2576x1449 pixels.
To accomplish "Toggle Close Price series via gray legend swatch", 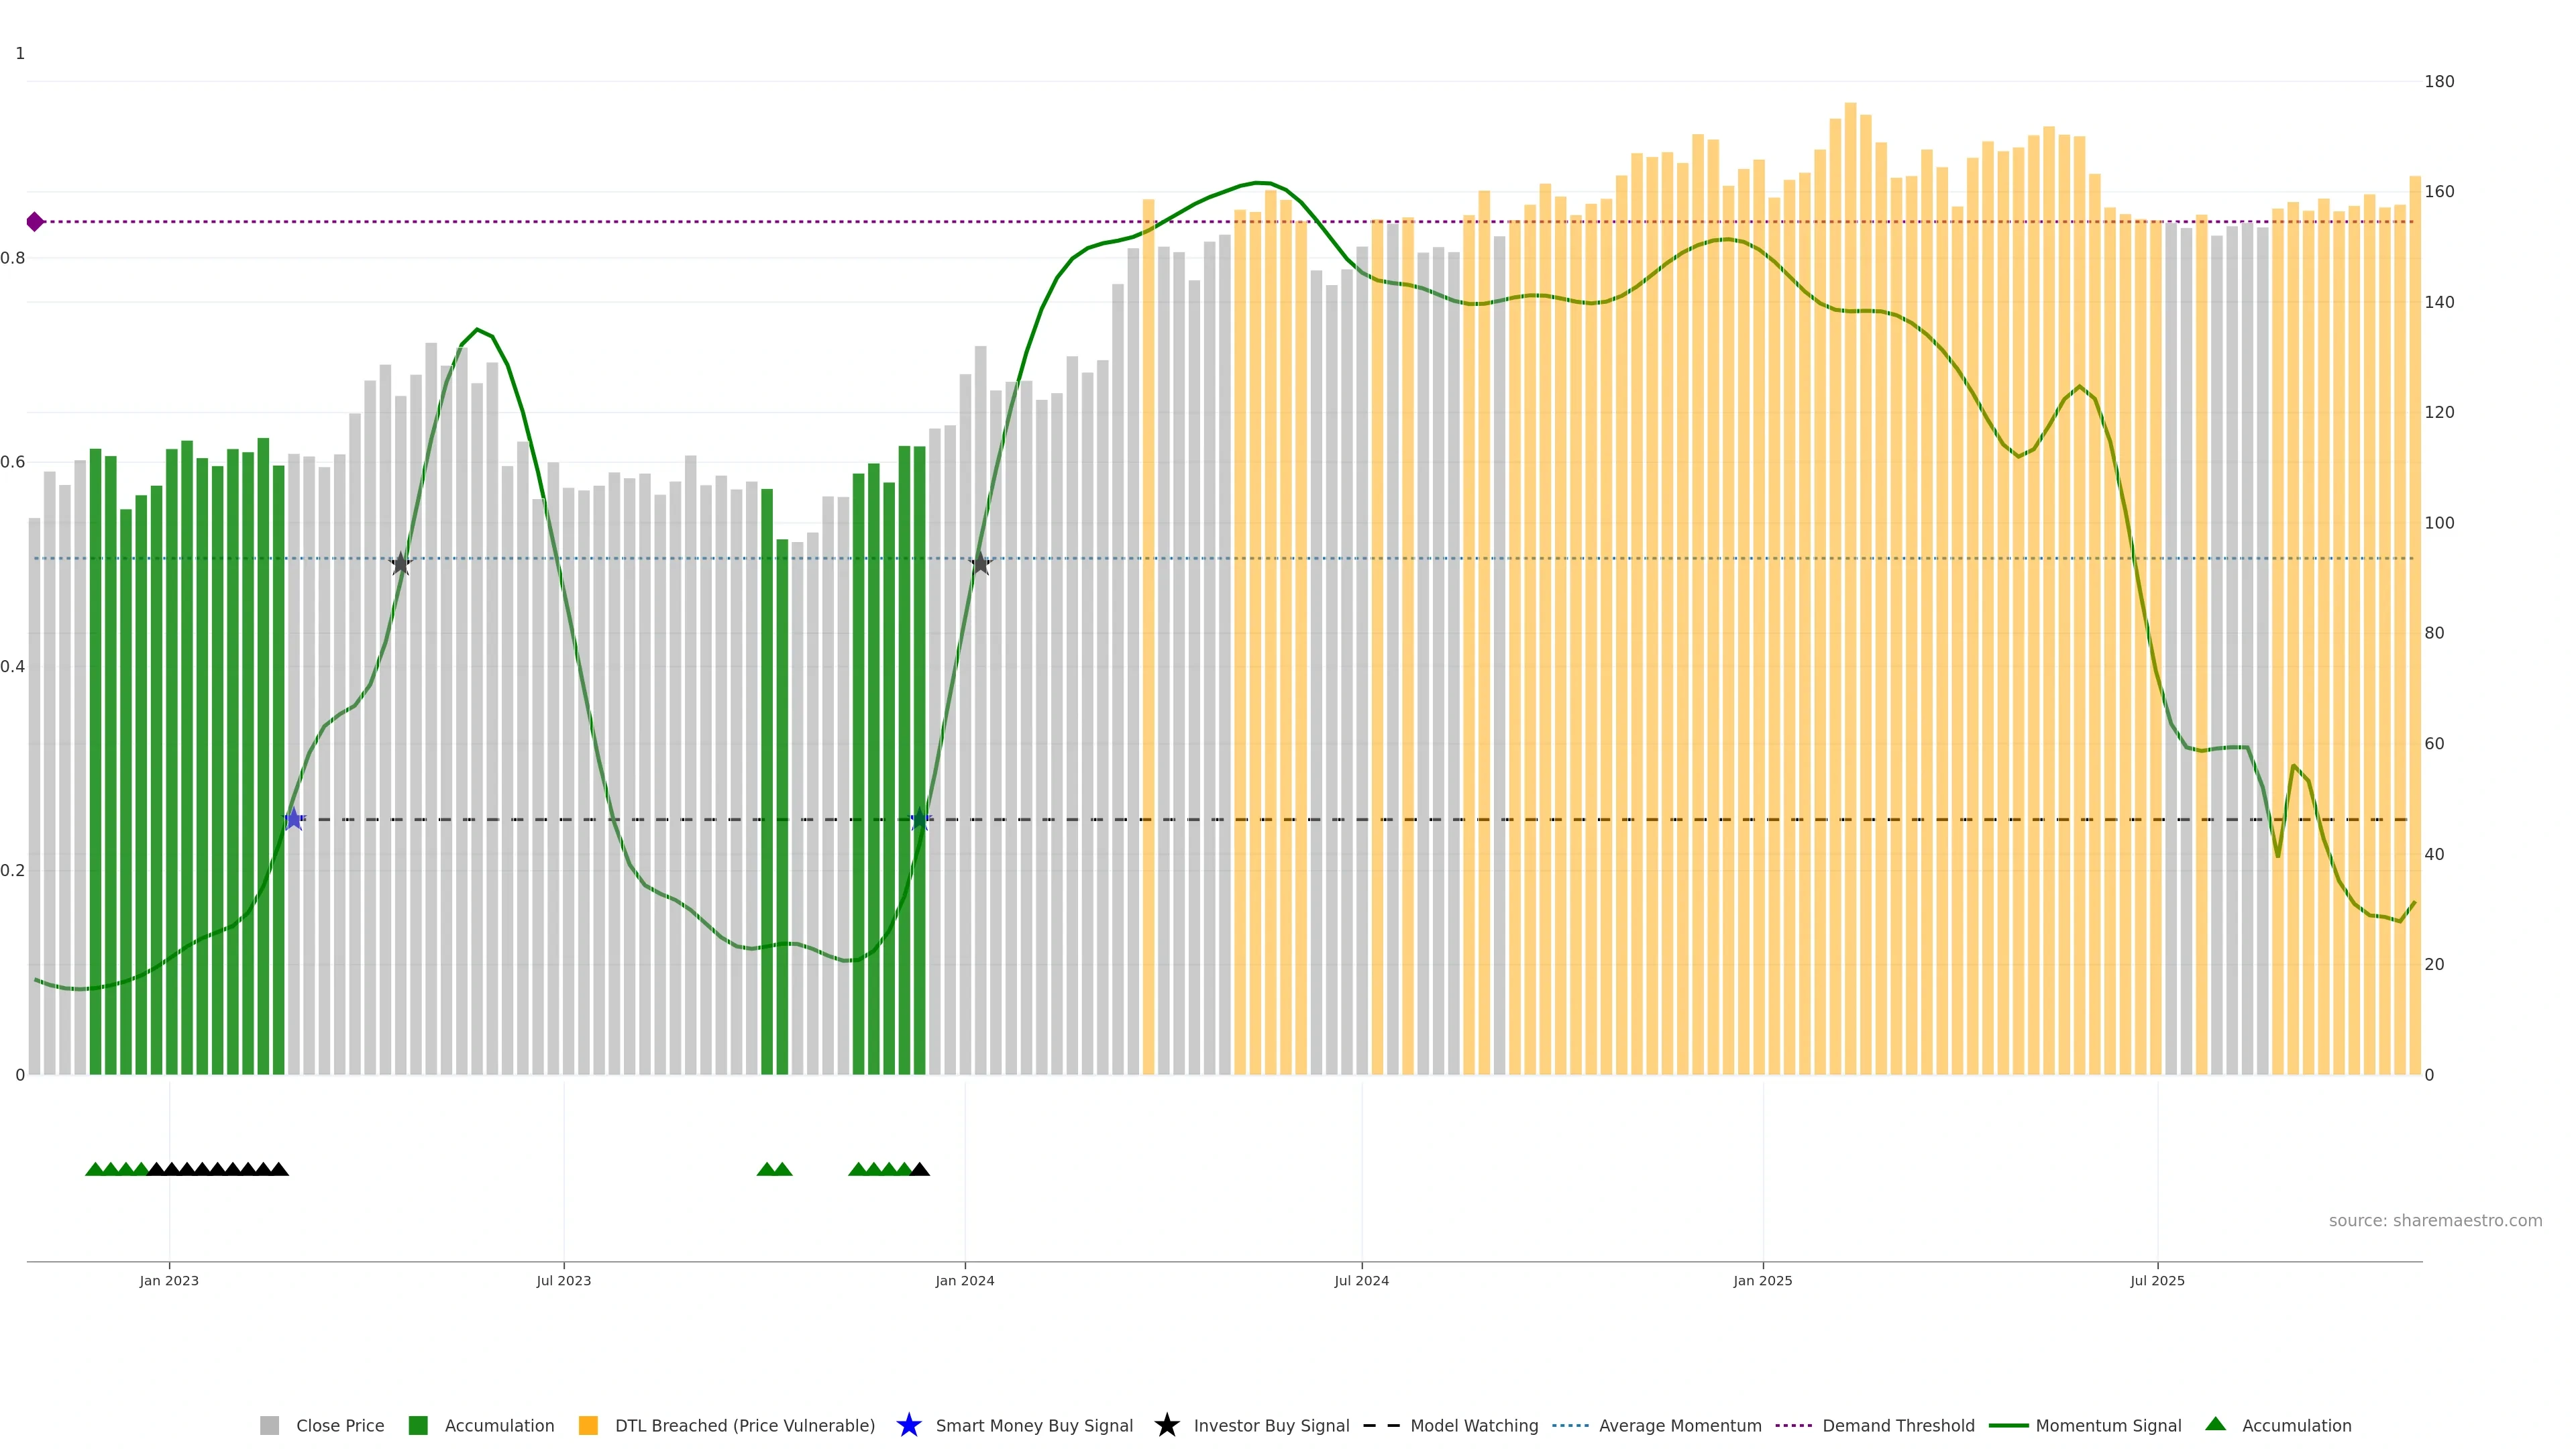I will (x=270, y=1425).
